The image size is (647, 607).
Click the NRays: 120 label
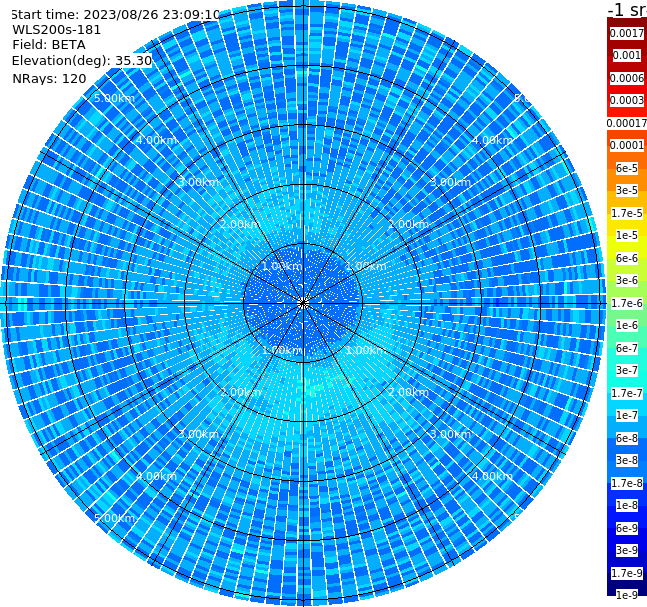click(49, 78)
